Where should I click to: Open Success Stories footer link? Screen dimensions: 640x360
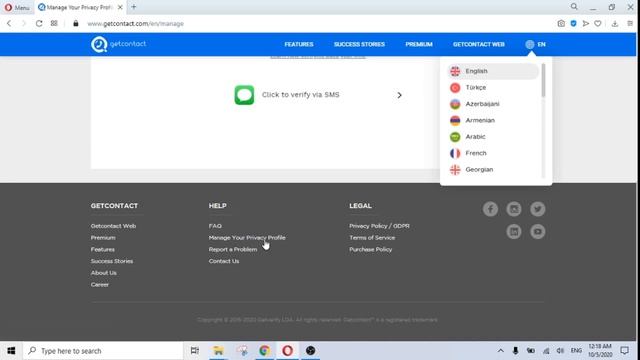point(111,261)
